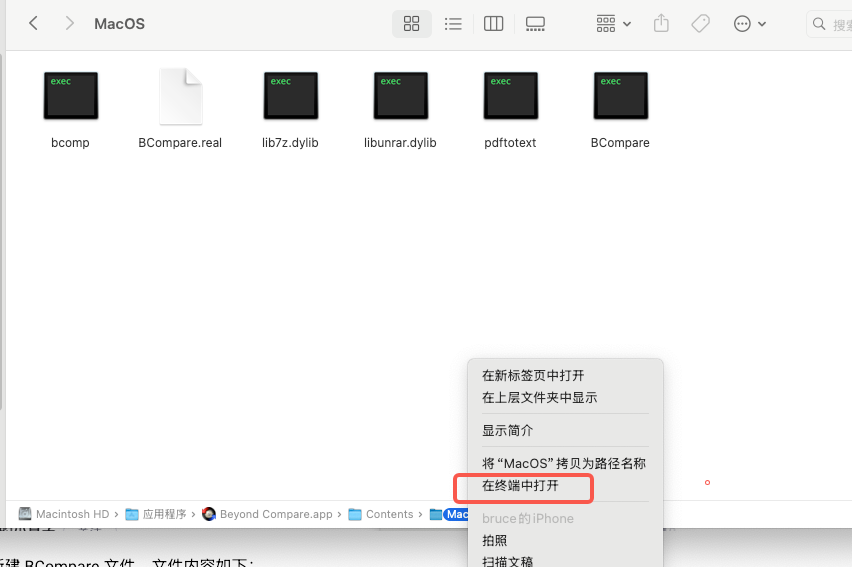Click the tag icon in toolbar
The image size is (852, 567).
point(700,23)
